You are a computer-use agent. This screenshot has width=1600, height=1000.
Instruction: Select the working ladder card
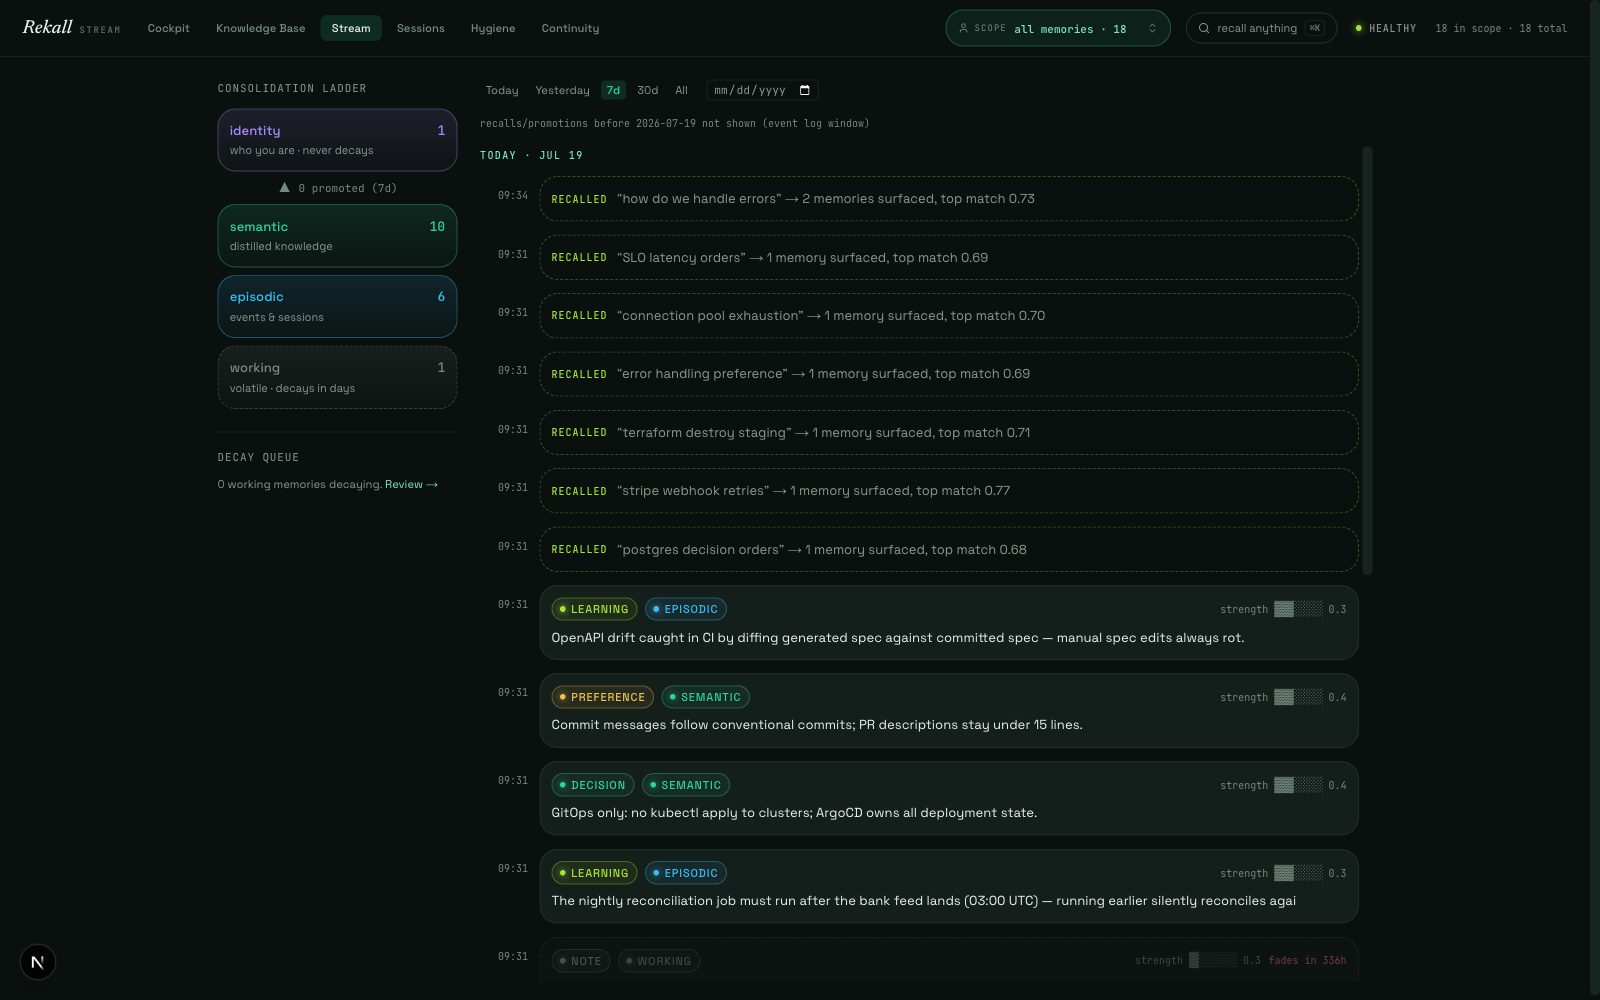(337, 377)
